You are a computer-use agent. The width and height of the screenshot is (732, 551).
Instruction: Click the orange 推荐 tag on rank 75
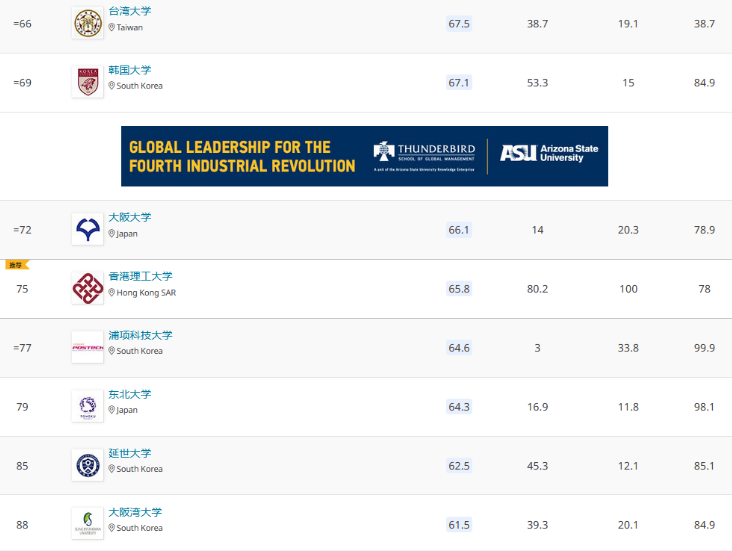17,265
